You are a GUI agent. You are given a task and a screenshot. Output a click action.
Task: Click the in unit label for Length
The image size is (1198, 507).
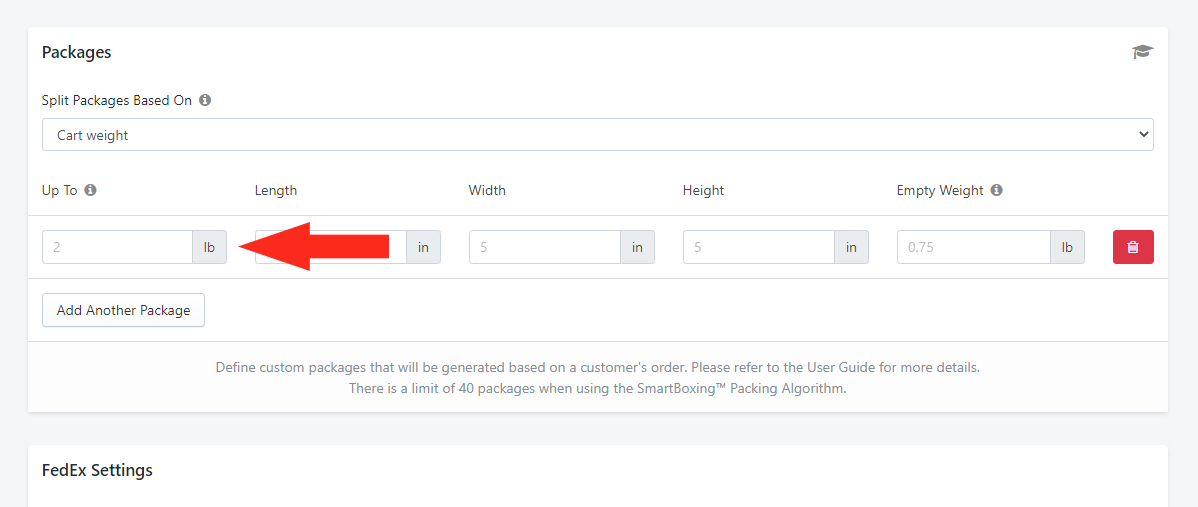tap(423, 247)
